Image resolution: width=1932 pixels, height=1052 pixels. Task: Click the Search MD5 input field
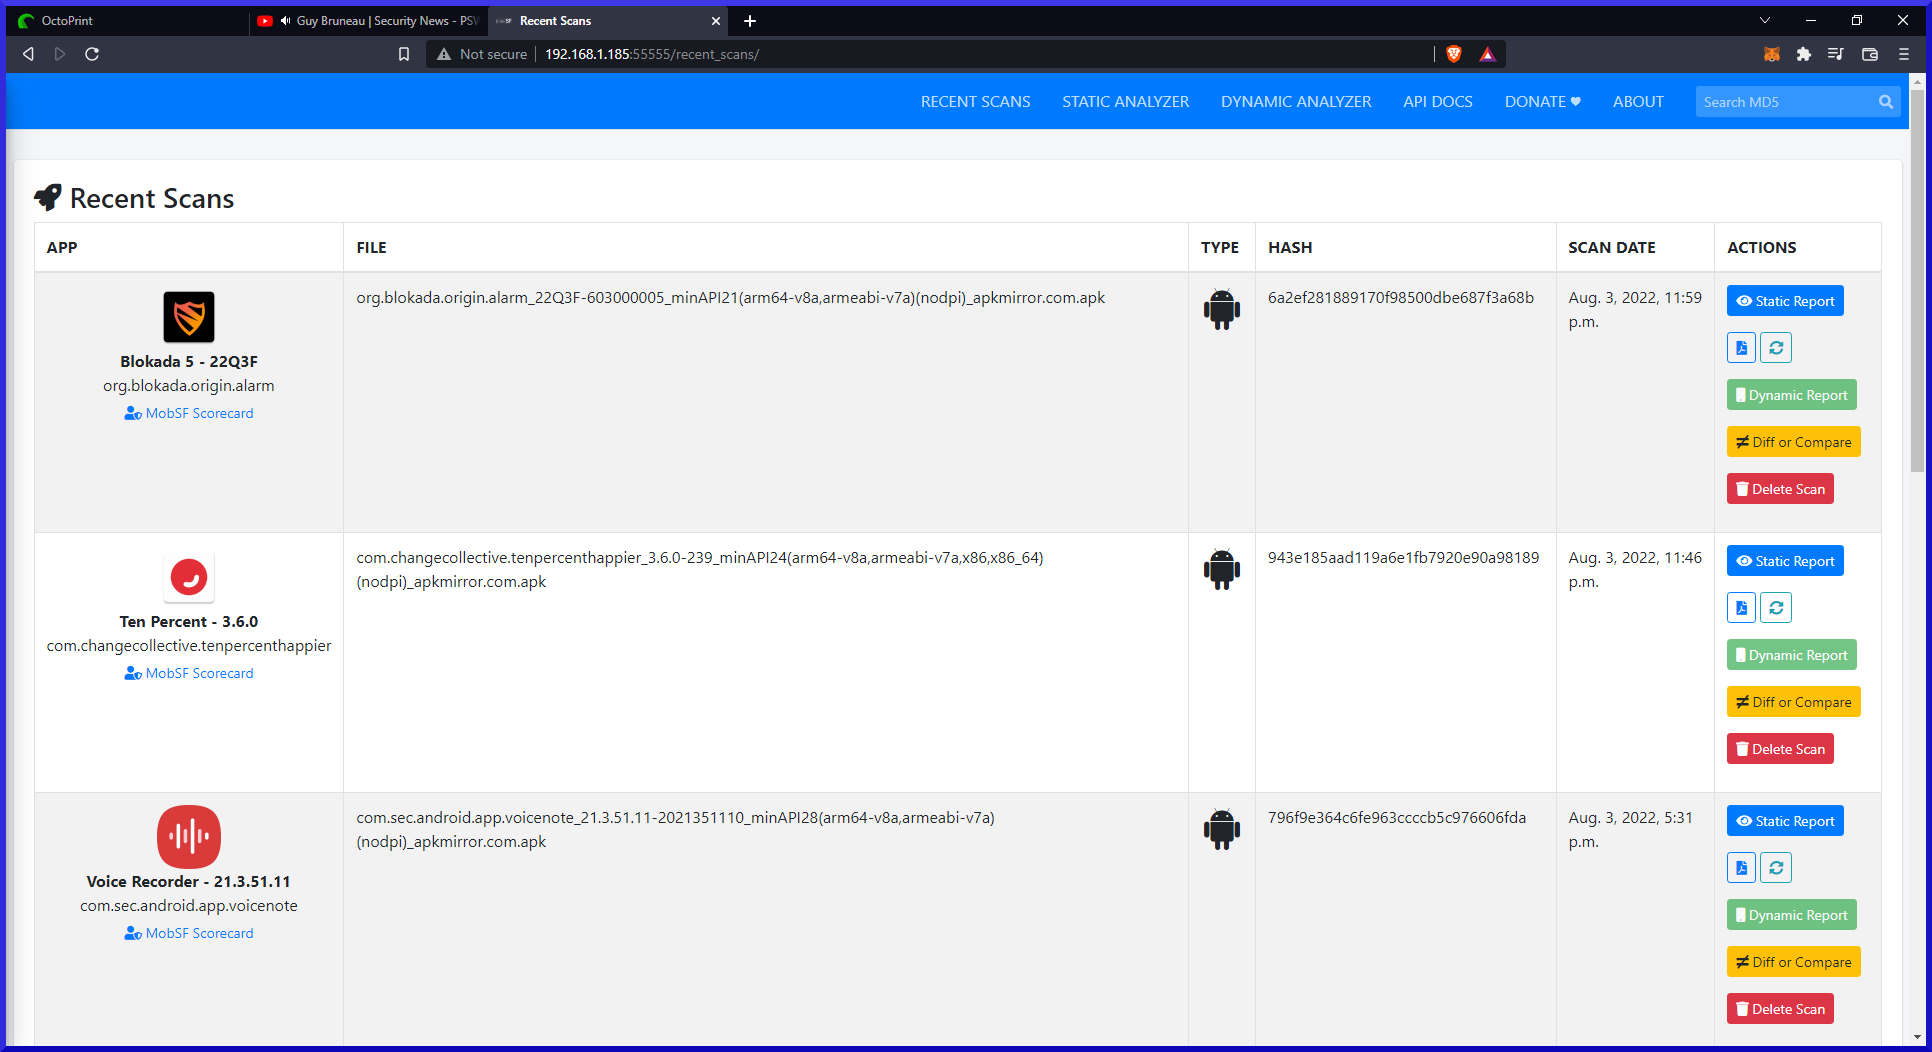(x=1785, y=102)
